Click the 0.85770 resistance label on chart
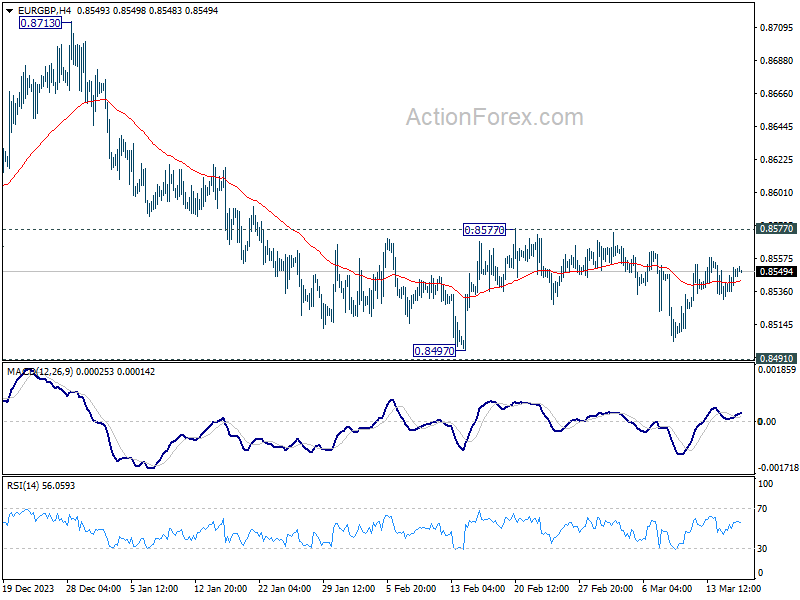The height and width of the screenshot is (600, 800). pyautogui.click(x=484, y=230)
